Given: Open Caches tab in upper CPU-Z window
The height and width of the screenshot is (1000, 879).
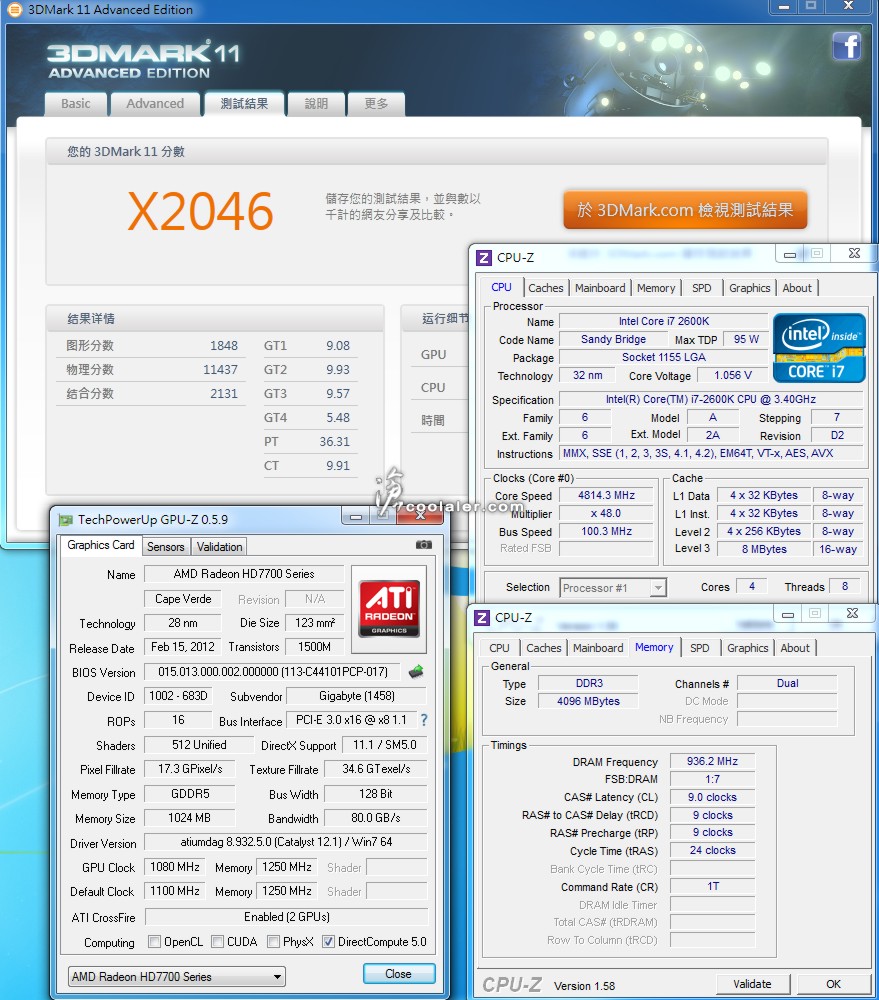Looking at the screenshot, I should point(546,288).
